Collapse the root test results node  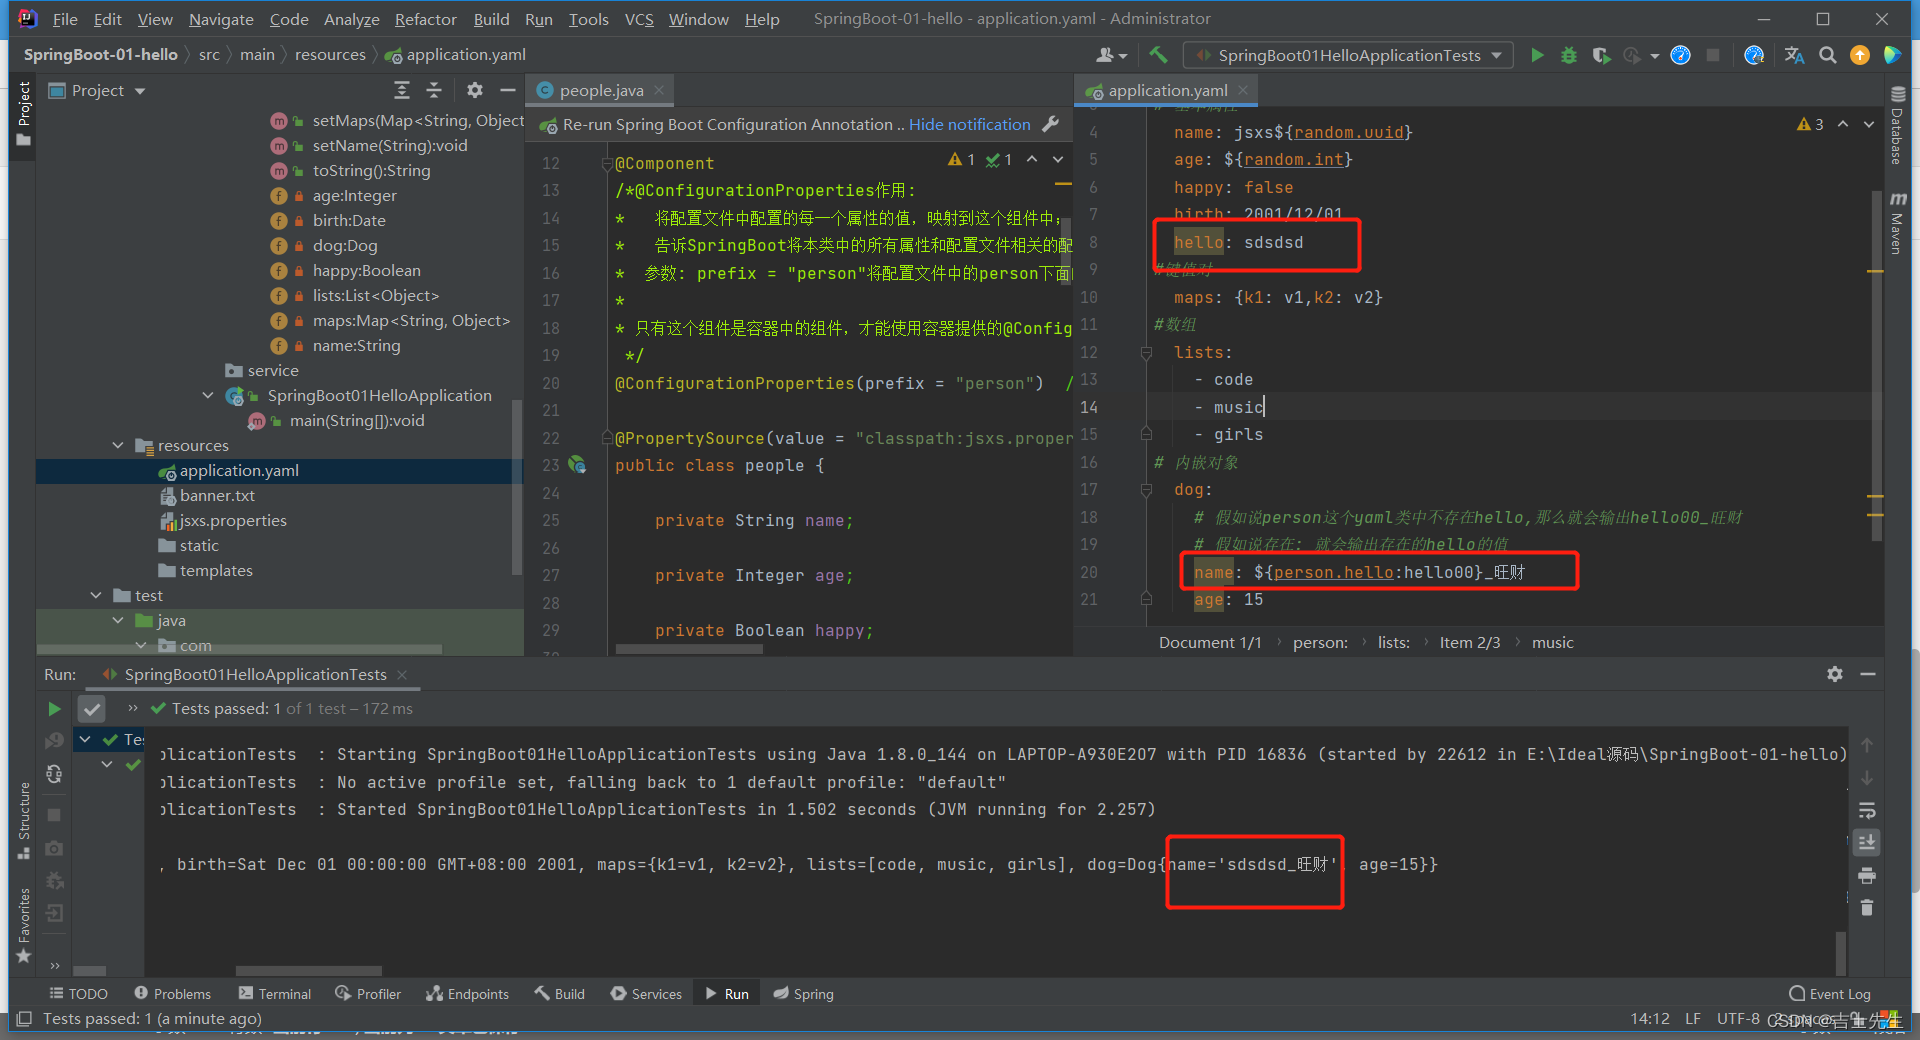(85, 739)
